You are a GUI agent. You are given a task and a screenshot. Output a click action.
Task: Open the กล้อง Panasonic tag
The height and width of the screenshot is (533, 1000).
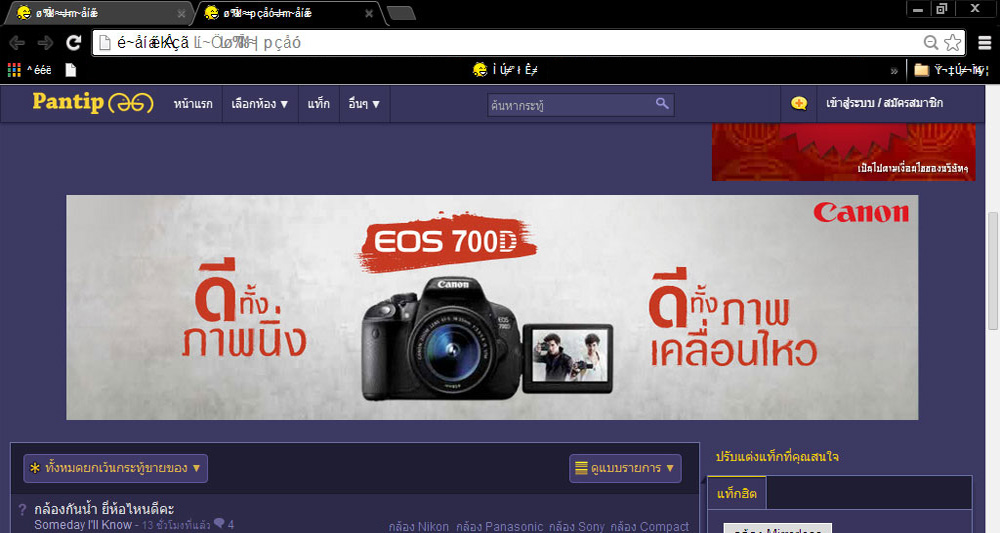(499, 527)
